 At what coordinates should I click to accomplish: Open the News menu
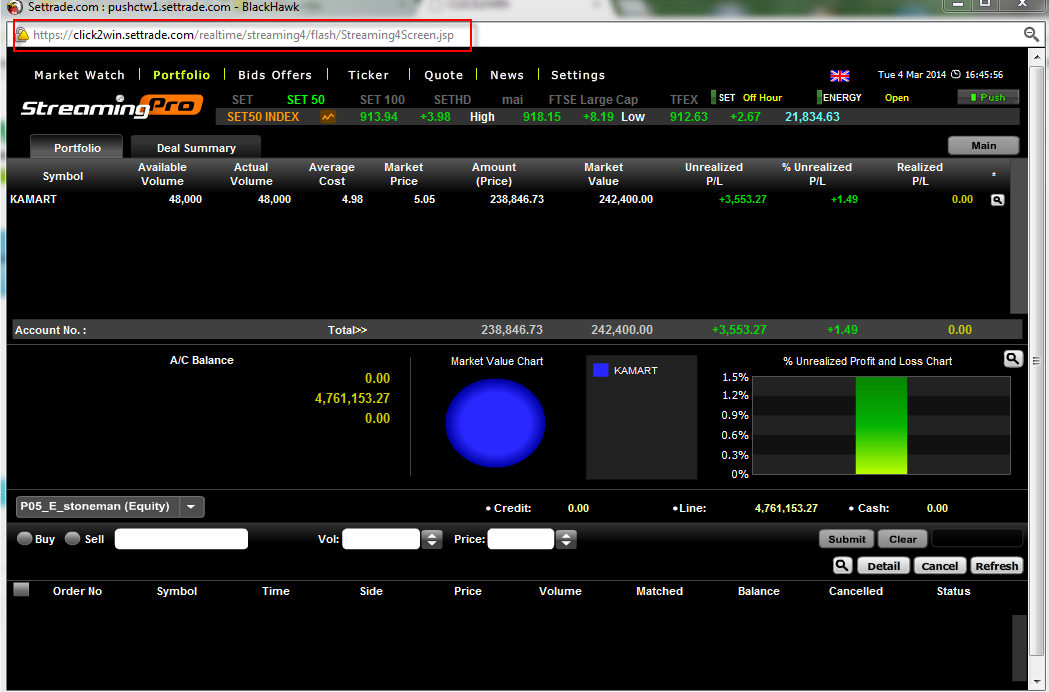[506, 75]
